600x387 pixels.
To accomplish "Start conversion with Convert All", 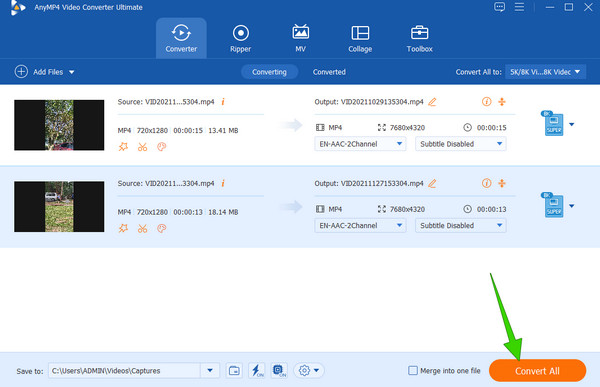I will click(x=537, y=371).
